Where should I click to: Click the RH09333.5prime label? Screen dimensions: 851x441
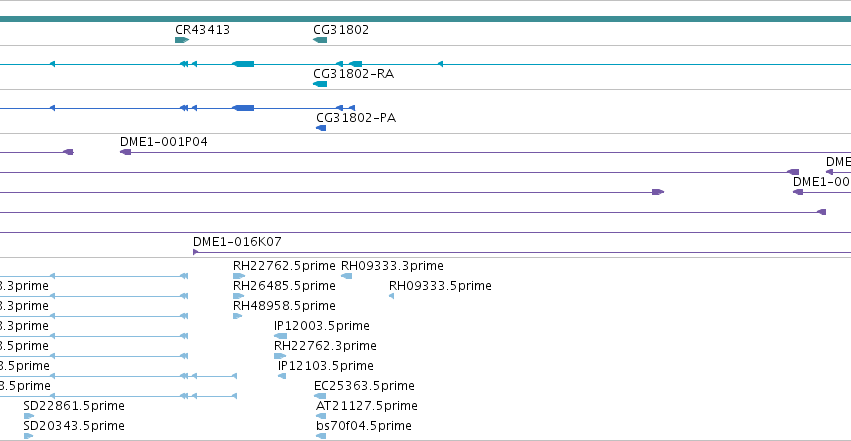pos(440,286)
